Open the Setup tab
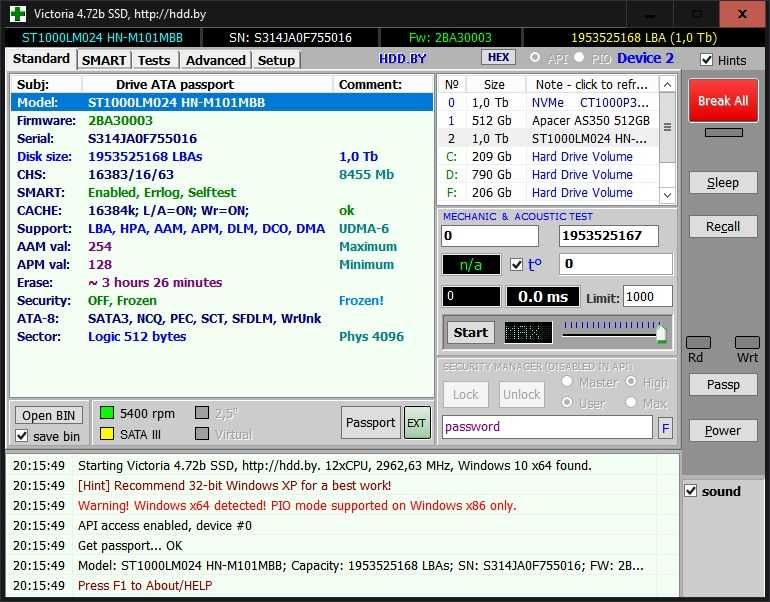Image resolution: width=770 pixels, height=602 pixels. pyautogui.click(x=276, y=60)
